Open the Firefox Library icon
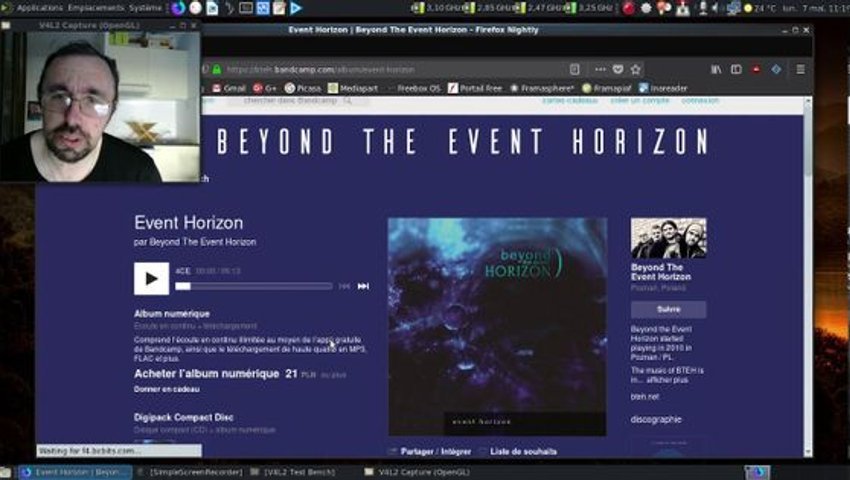Image resolution: width=850 pixels, height=480 pixels. [x=716, y=69]
